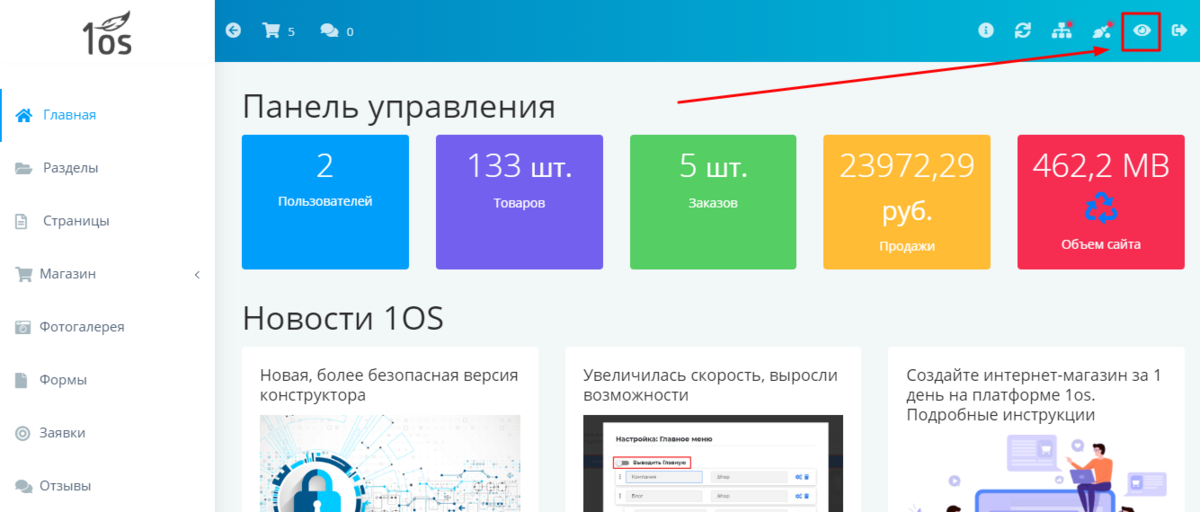Click the home icon beside Главная
This screenshot has height=512, width=1200.
coord(24,115)
